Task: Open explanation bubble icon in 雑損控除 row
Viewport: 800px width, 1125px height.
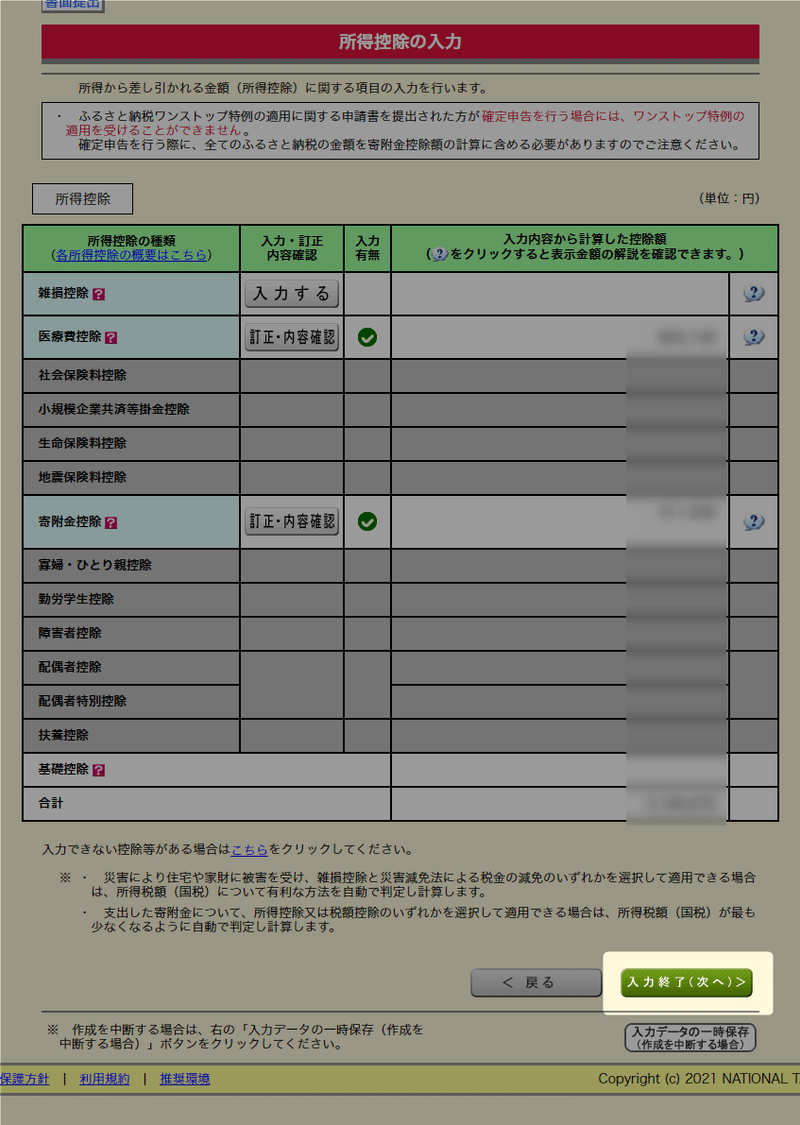Action: (x=753, y=293)
